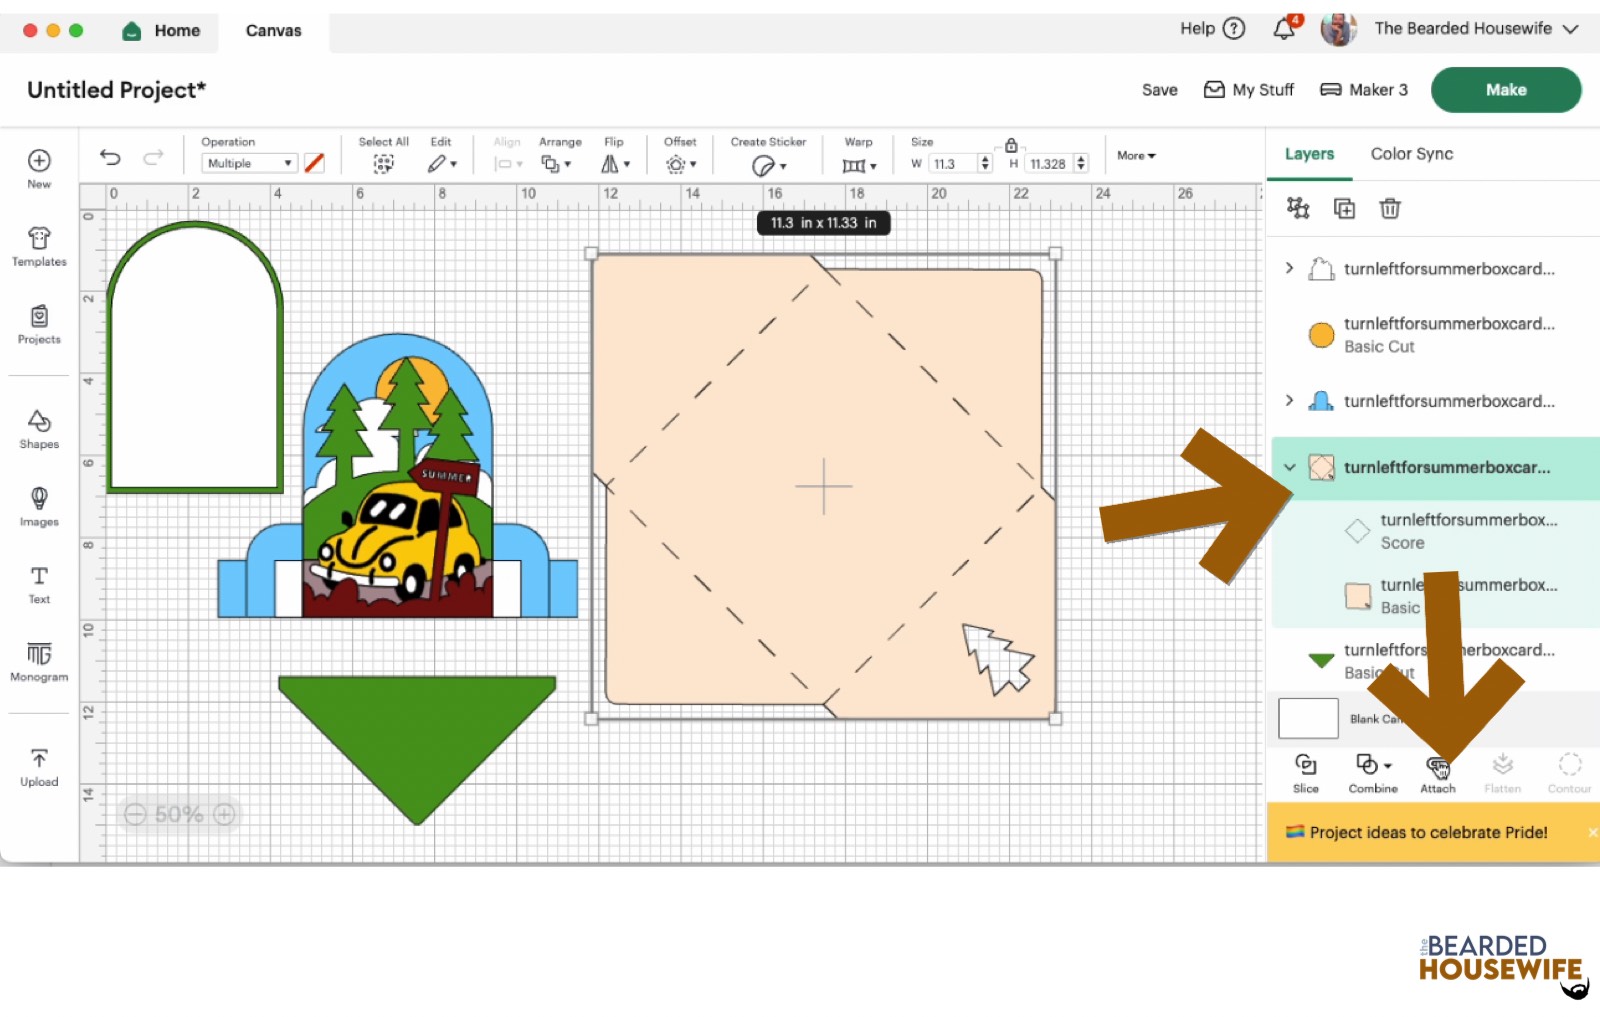1600x1017 pixels.
Task: Click the width size input field
Action: pyautogui.click(x=953, y=164)
